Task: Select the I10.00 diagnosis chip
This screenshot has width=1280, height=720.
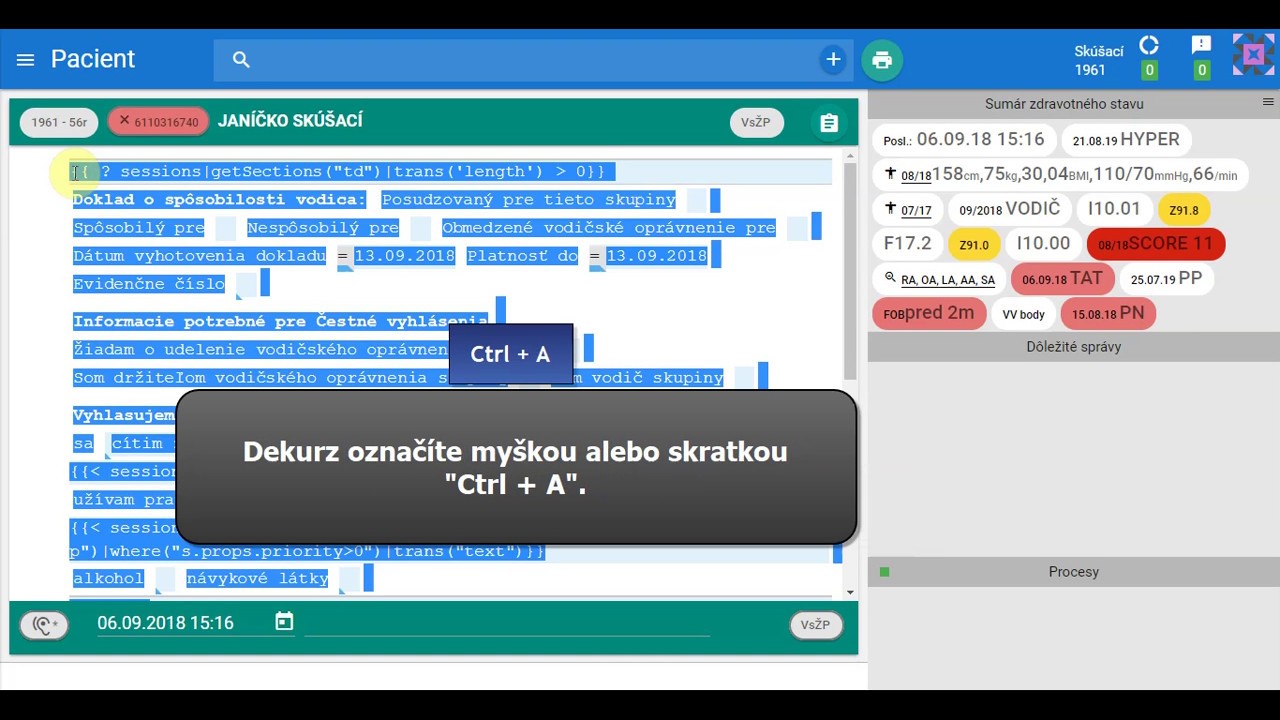Action: coord(1043,244)
